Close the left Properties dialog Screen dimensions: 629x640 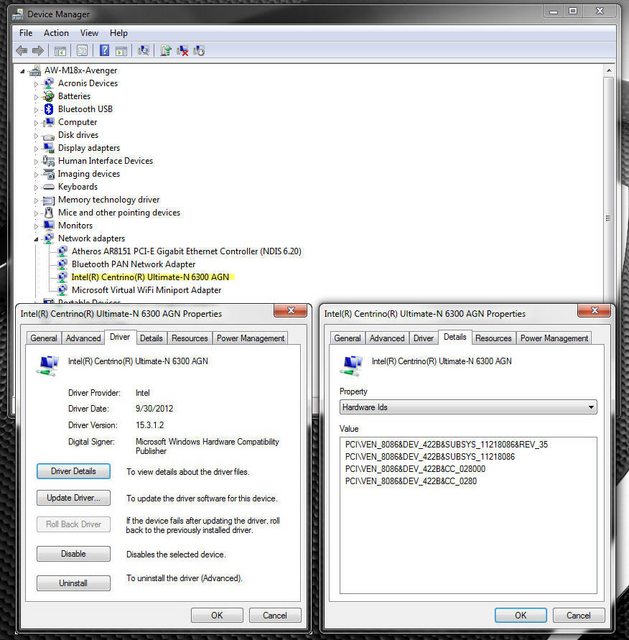coord(291,311)
